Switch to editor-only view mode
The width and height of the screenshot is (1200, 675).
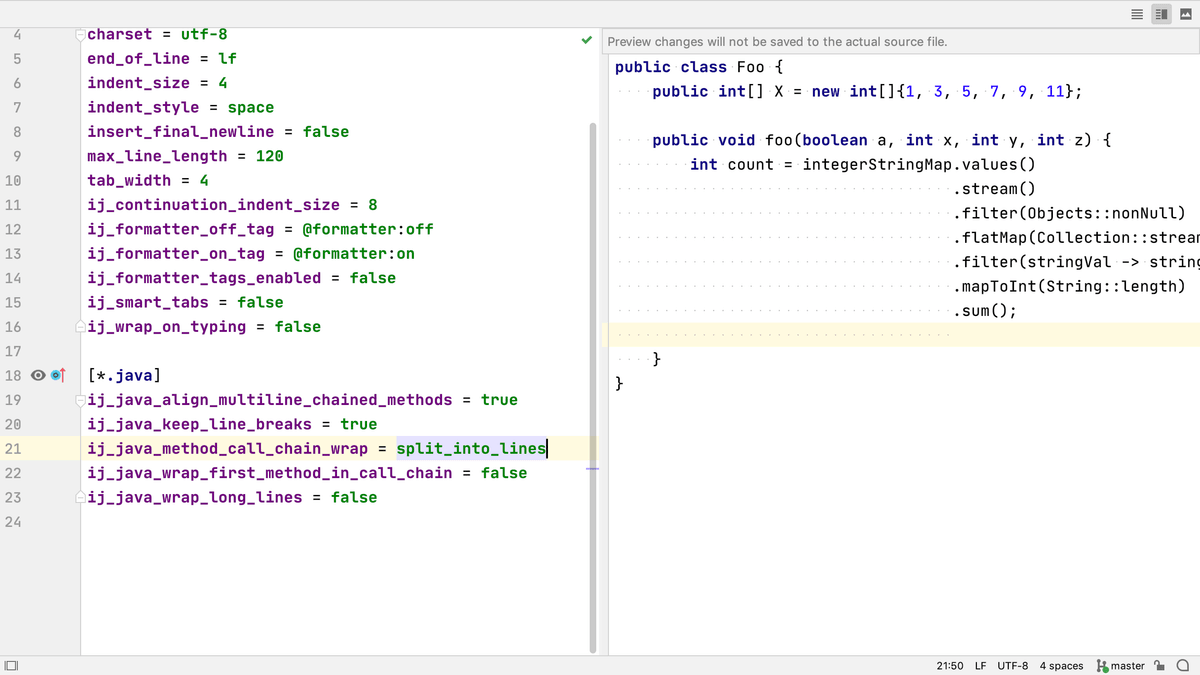(1136, 13)
